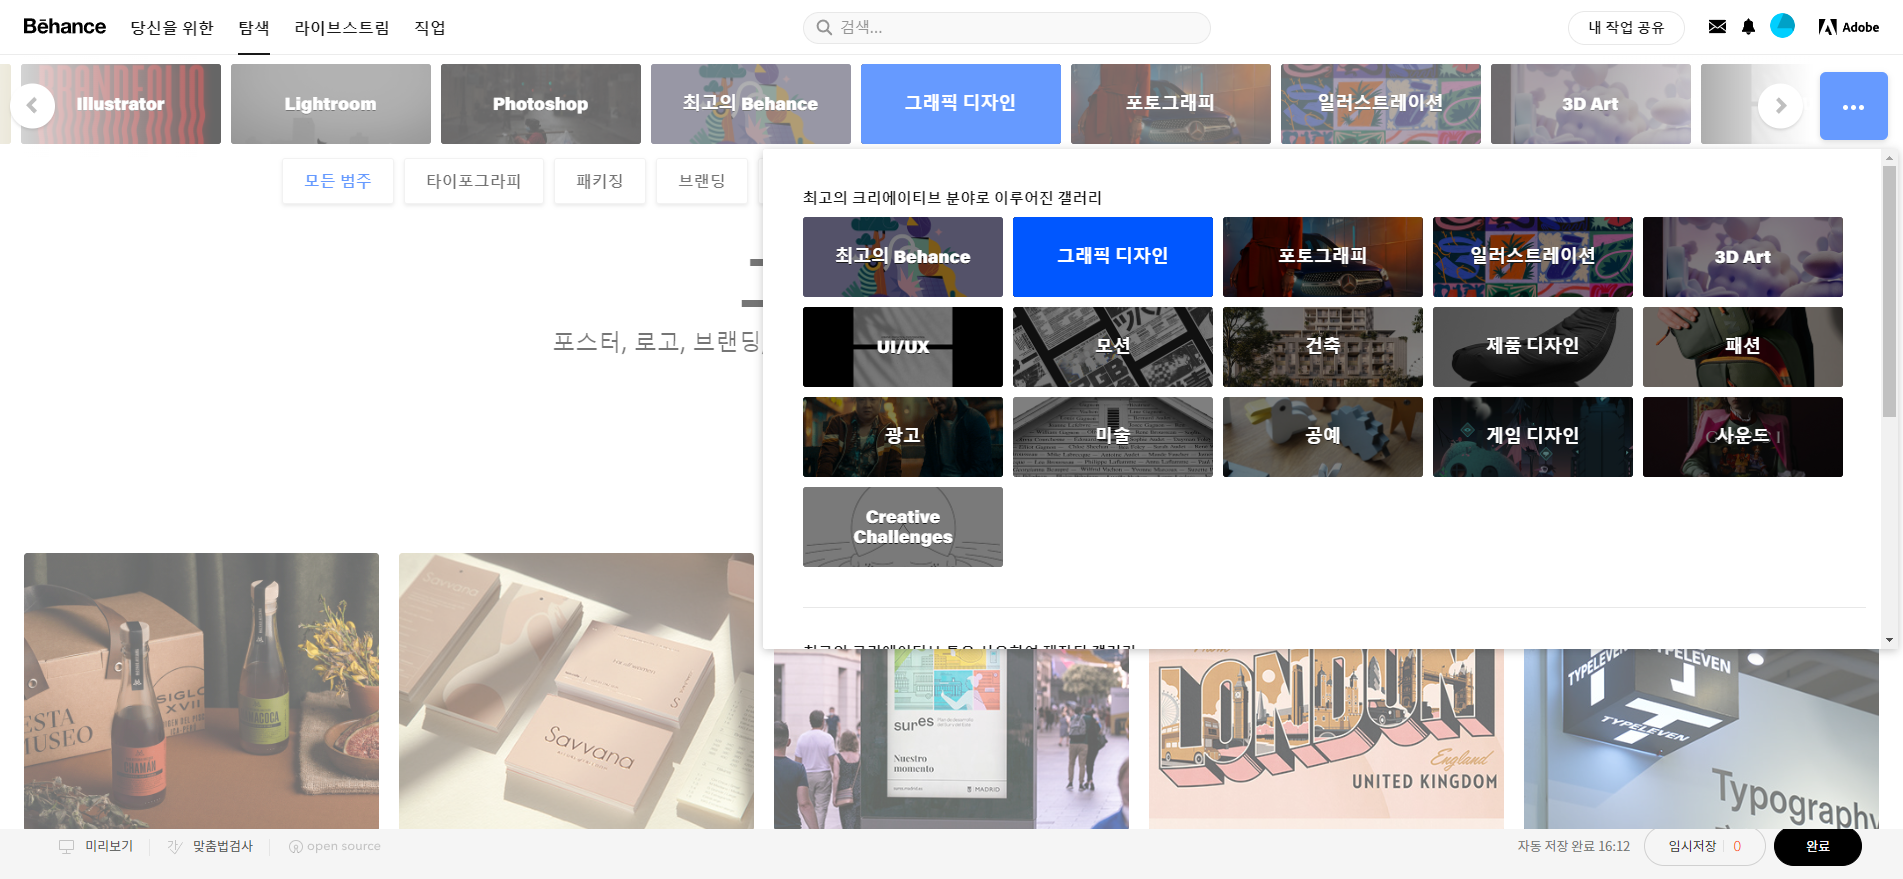Click the black 완료 button
The image size is (1903, 879).
(x=1818, y=847)
